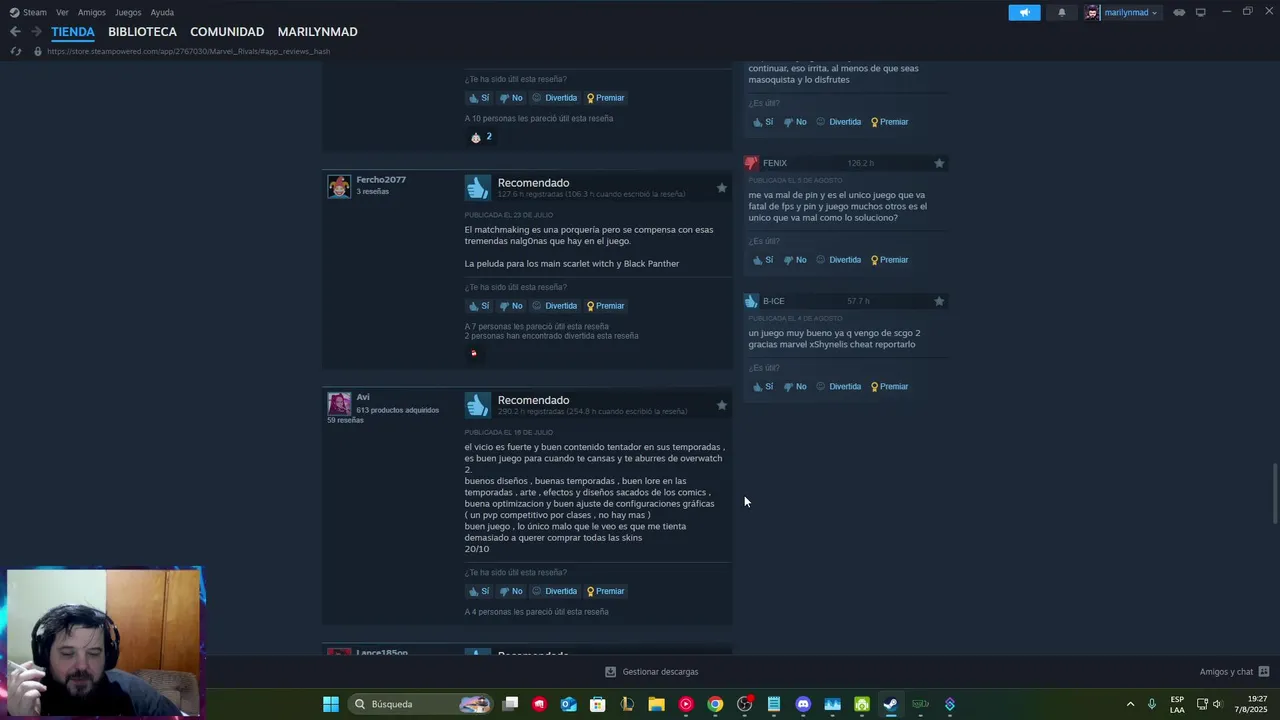Open Amigos y chat panel
The image size is (1280, 720).
click(1234, 672)
